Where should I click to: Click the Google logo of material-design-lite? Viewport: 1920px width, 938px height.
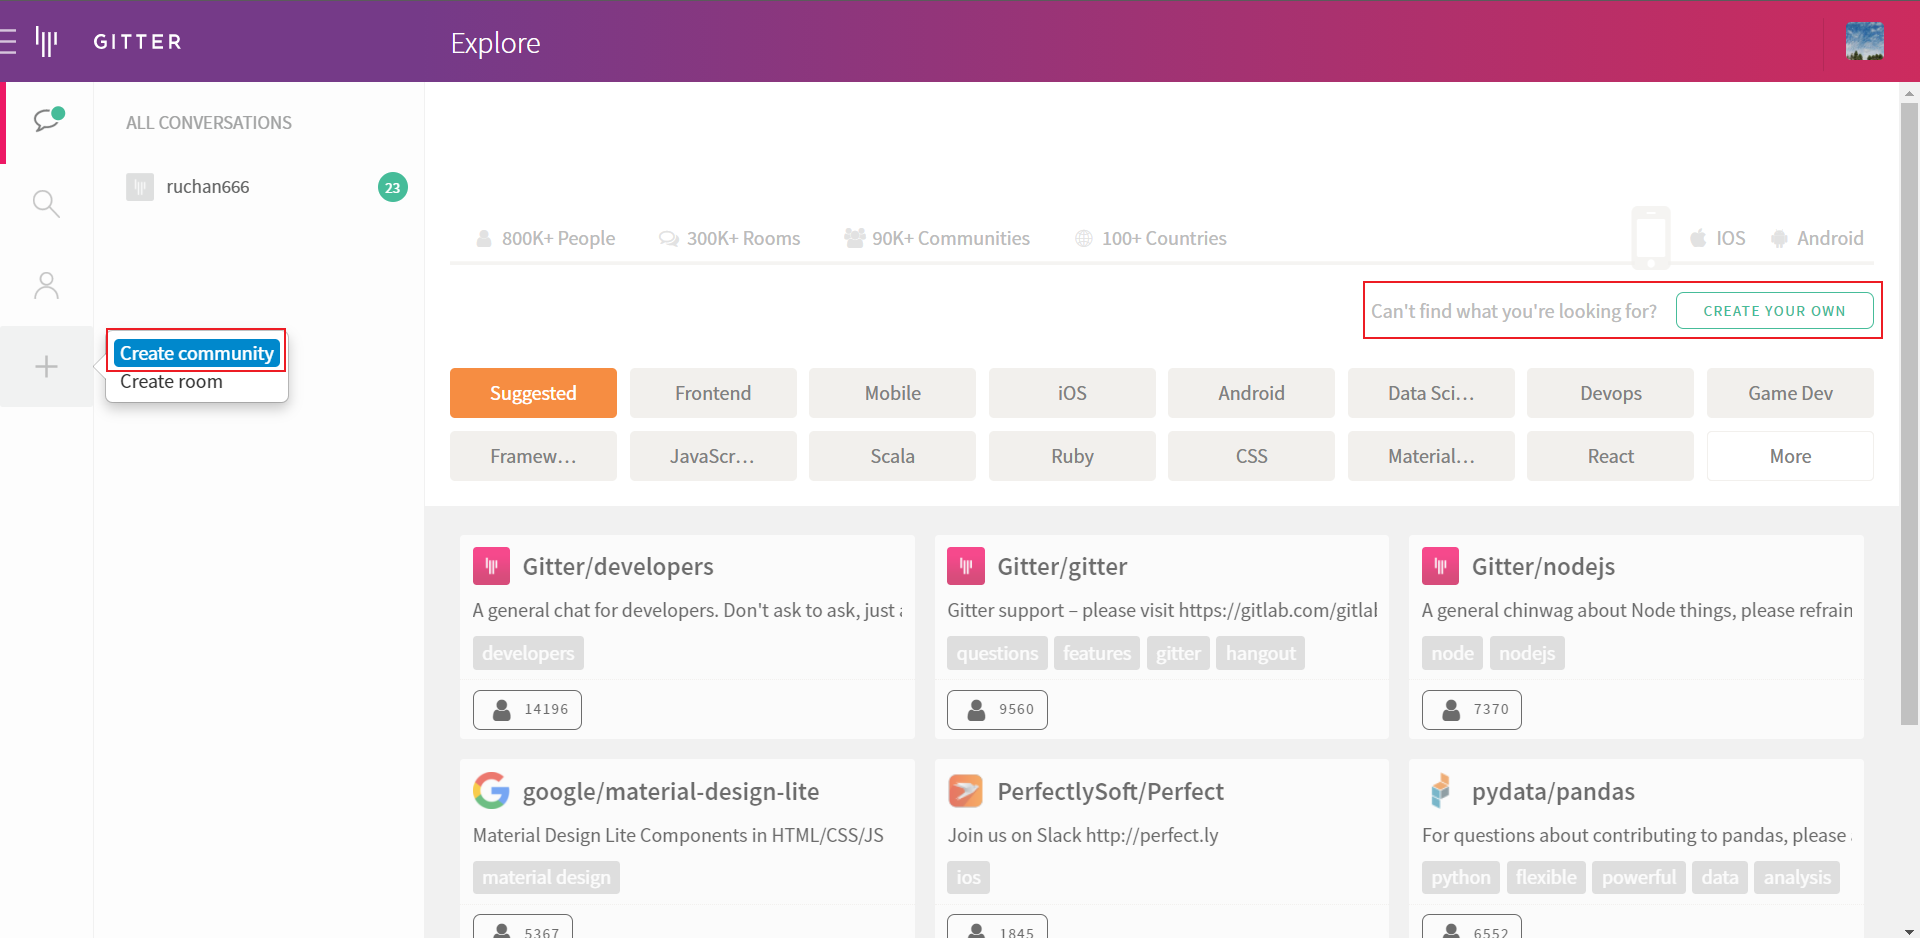point(491,791)
